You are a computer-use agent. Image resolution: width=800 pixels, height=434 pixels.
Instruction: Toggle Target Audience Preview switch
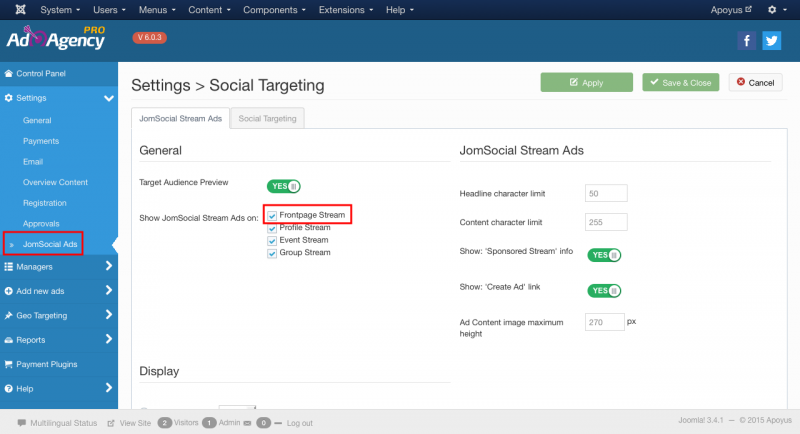pyautogui.click(x=284, y=186)
